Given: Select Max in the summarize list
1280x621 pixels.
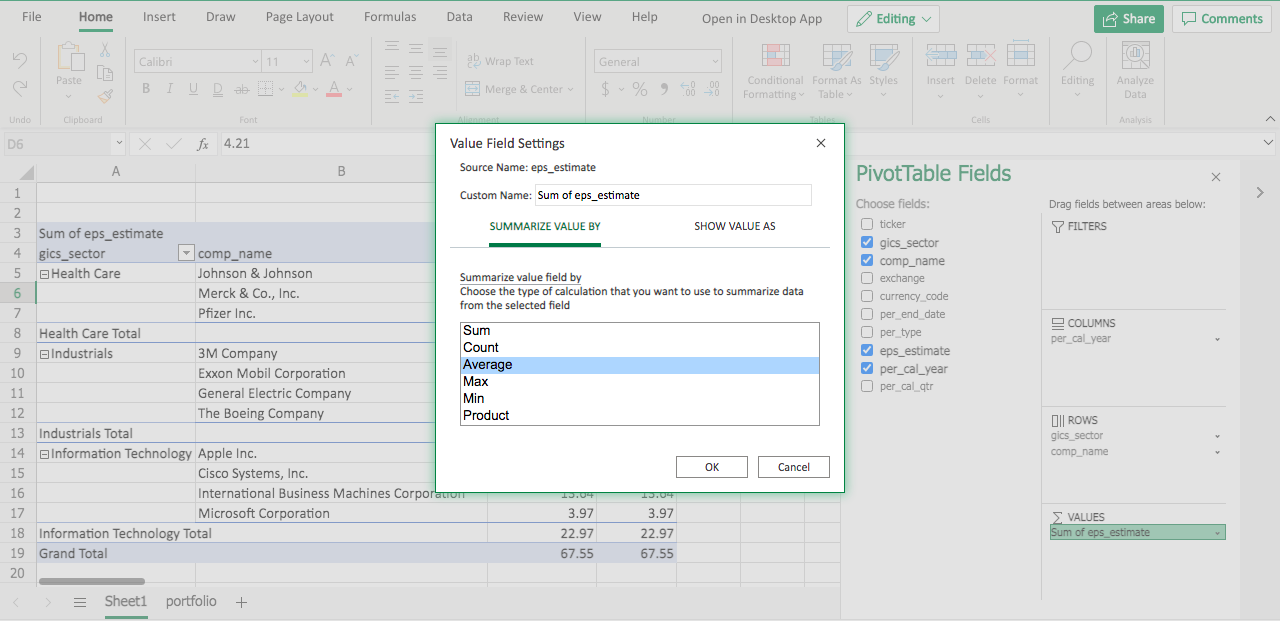Looking at the screenshot, I should point(476,382).
